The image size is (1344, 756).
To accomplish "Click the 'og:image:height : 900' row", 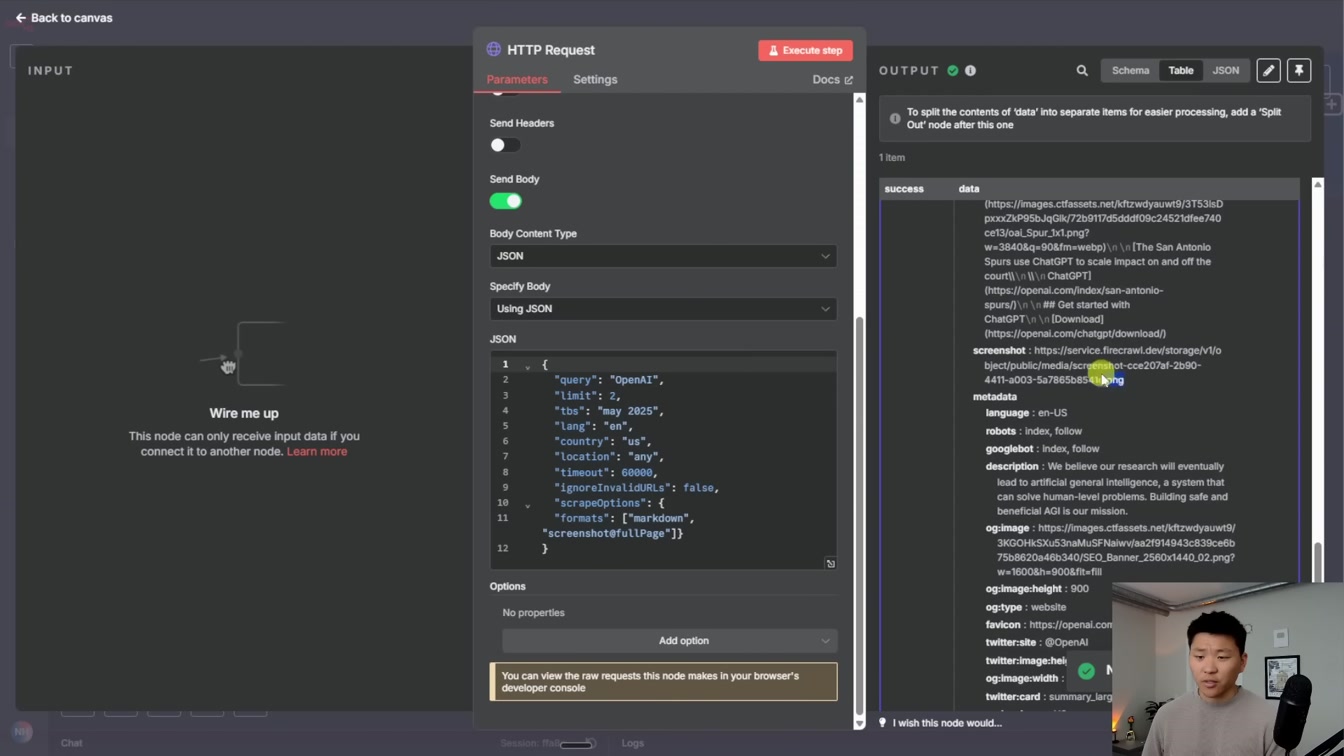I will 1037,589.
